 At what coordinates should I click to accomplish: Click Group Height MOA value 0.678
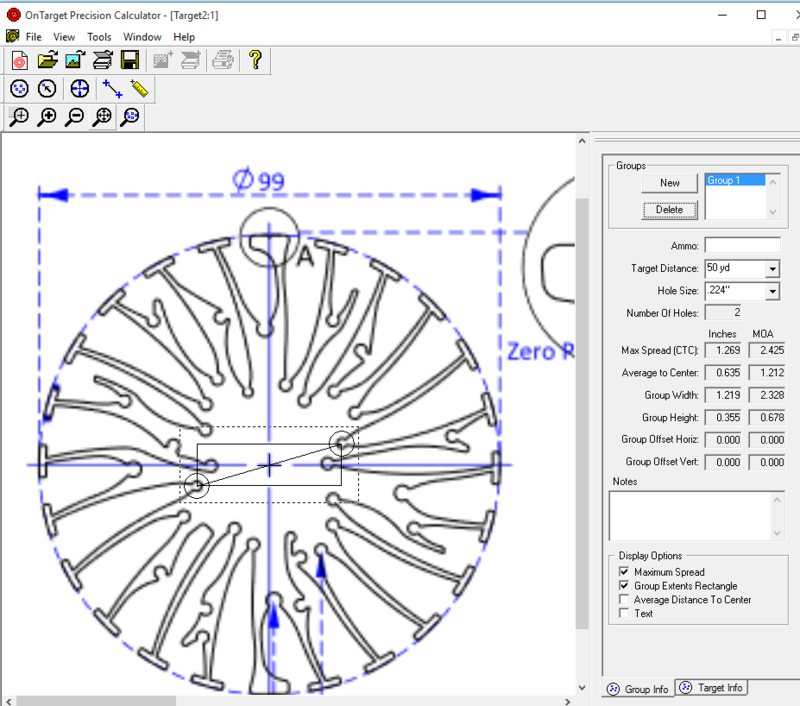click(767, 418)
